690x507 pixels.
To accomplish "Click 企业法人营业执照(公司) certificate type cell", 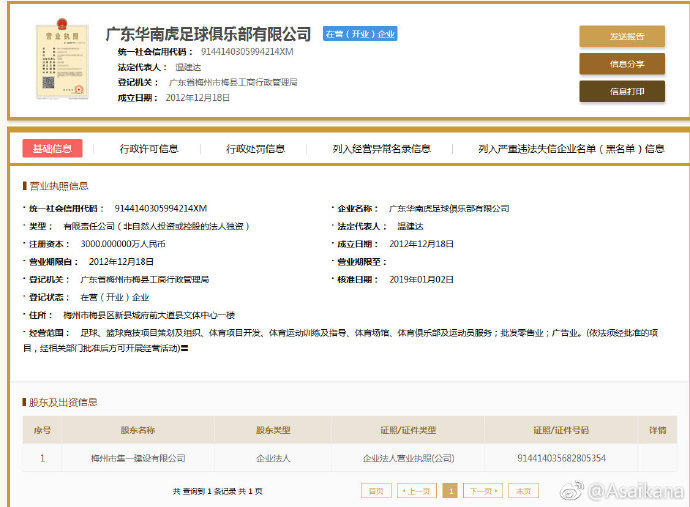I will (408, 458).
